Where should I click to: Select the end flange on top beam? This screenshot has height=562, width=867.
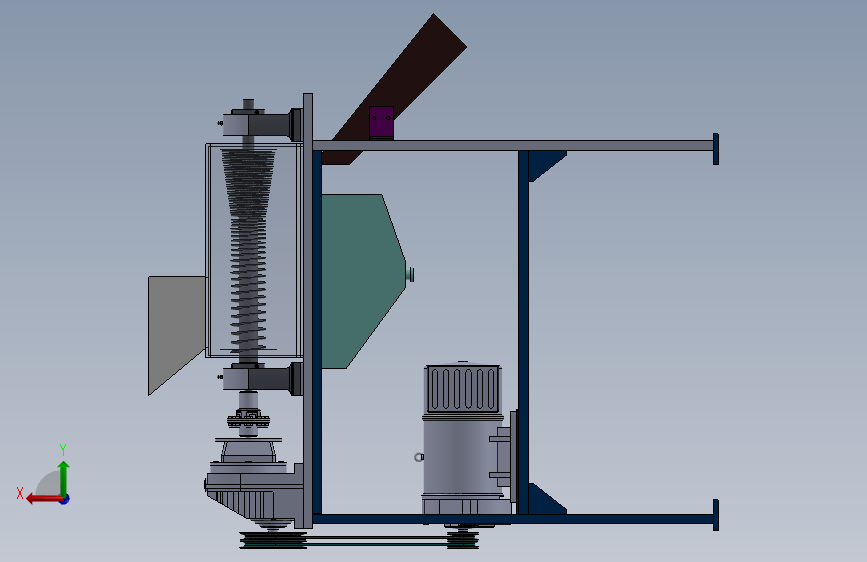pyautogui.click(x=715, y=149)
